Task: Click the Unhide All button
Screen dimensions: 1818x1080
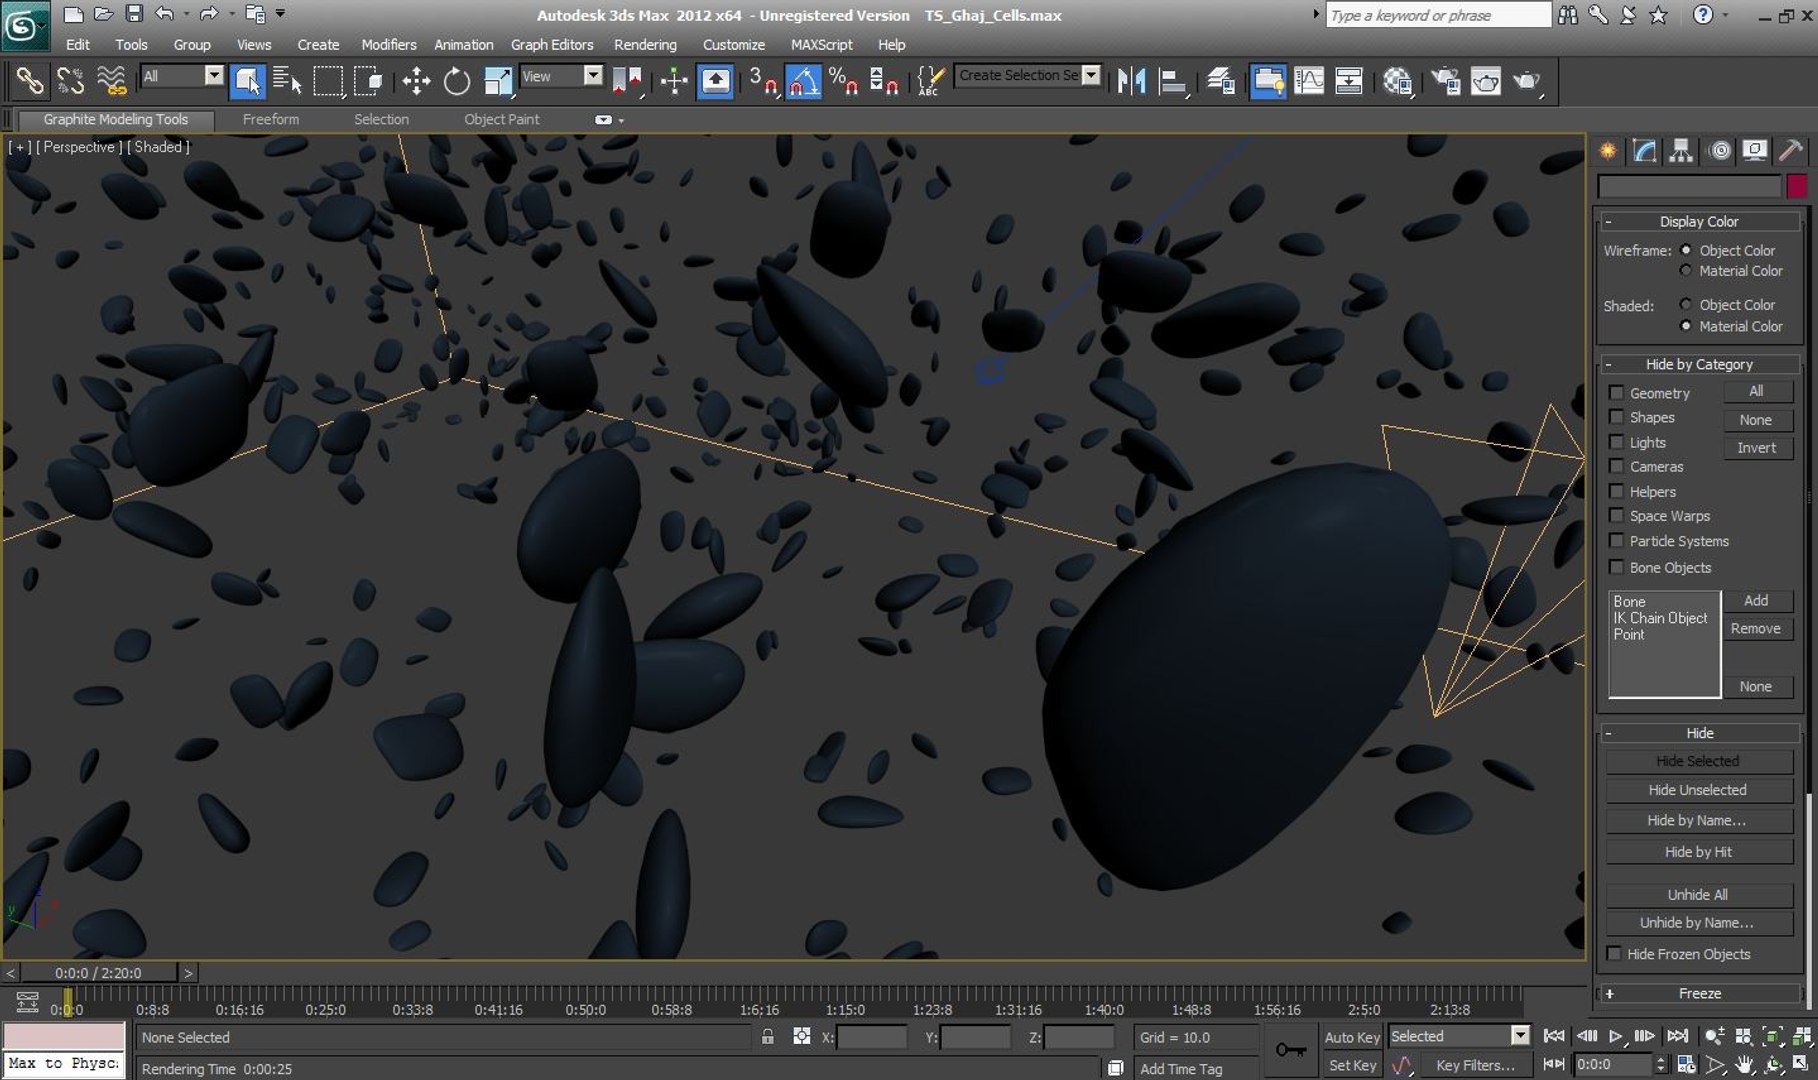Action: click(1698, 895)
